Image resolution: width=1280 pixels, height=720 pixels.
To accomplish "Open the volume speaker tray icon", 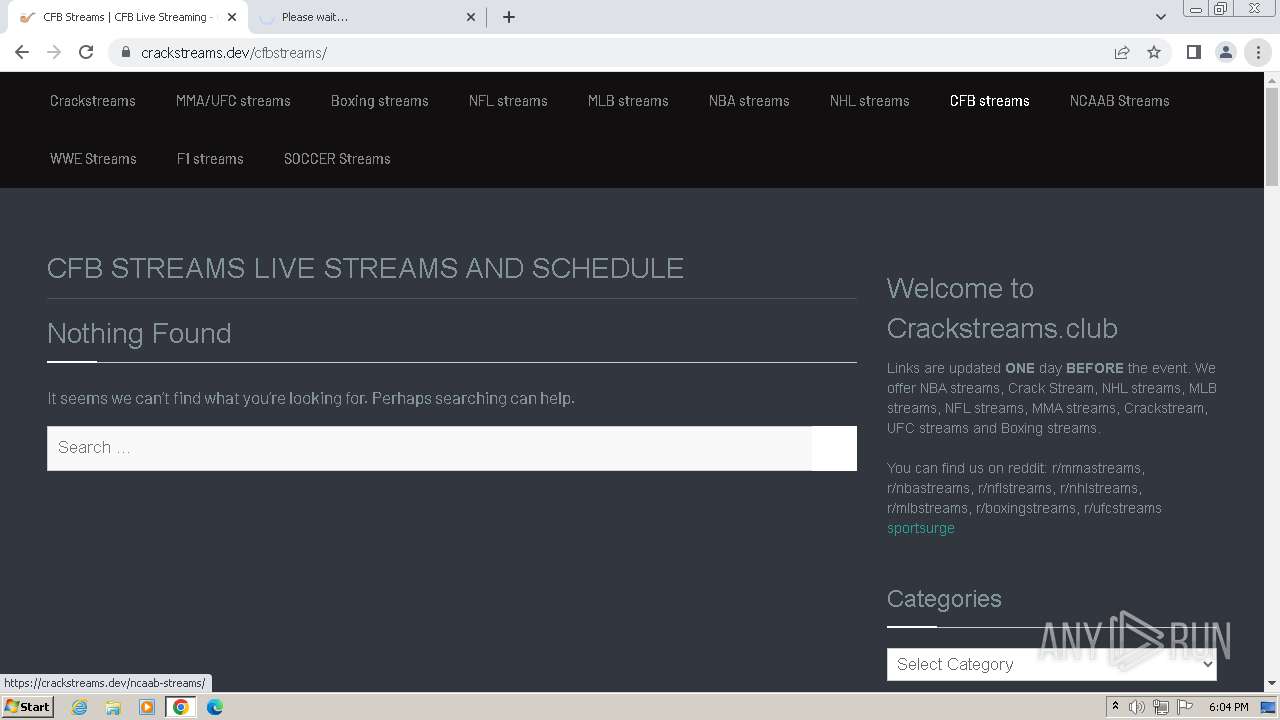I will pyautogui.click(x=1137, y=707).
